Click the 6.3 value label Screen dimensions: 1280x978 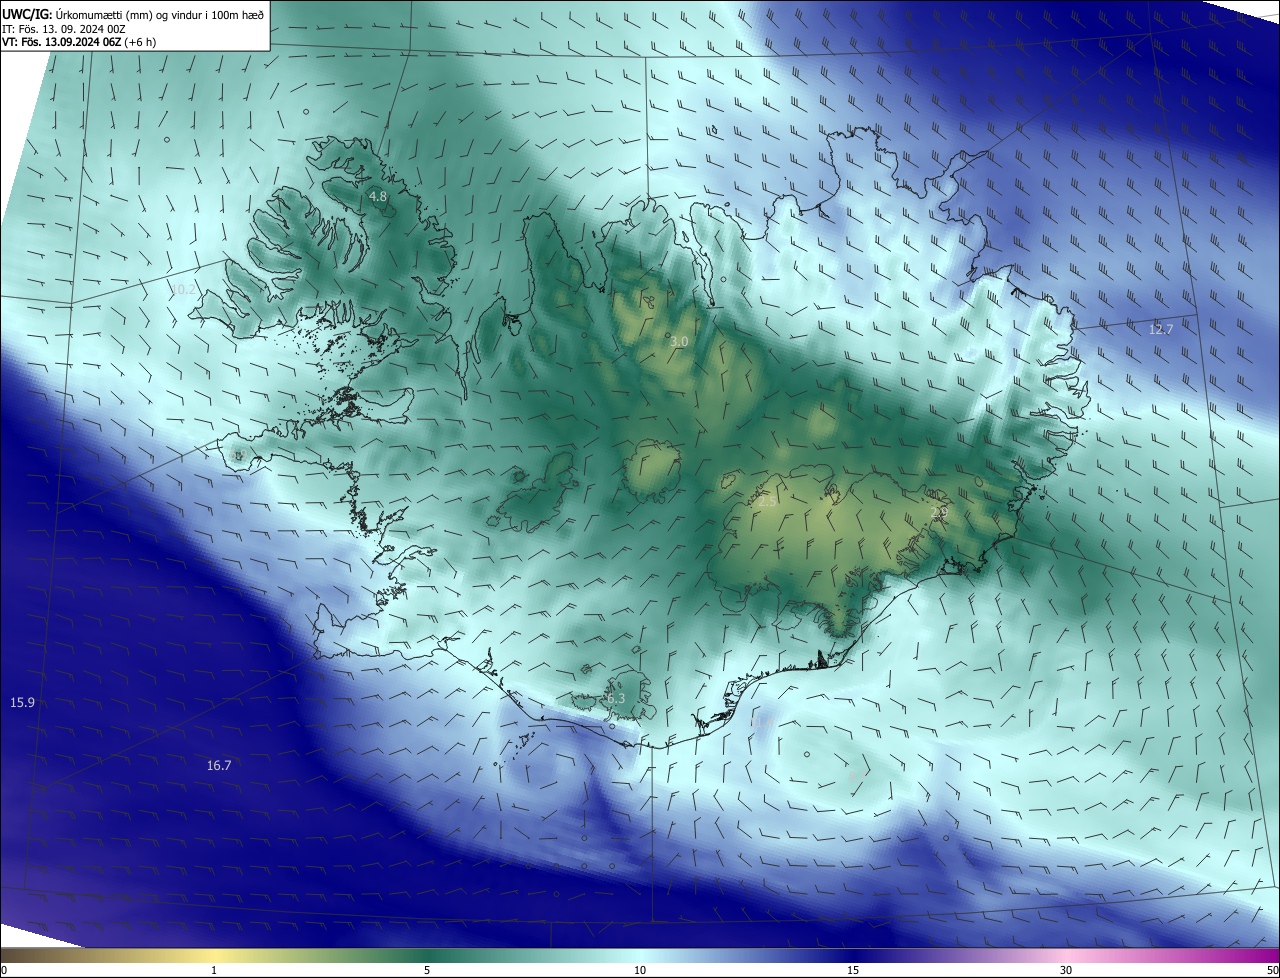pos(615,698)
